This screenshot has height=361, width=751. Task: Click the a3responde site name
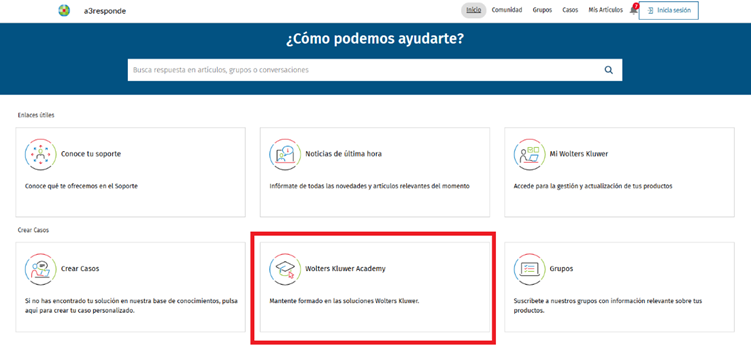pyautogui.click(x=104, y=11)
